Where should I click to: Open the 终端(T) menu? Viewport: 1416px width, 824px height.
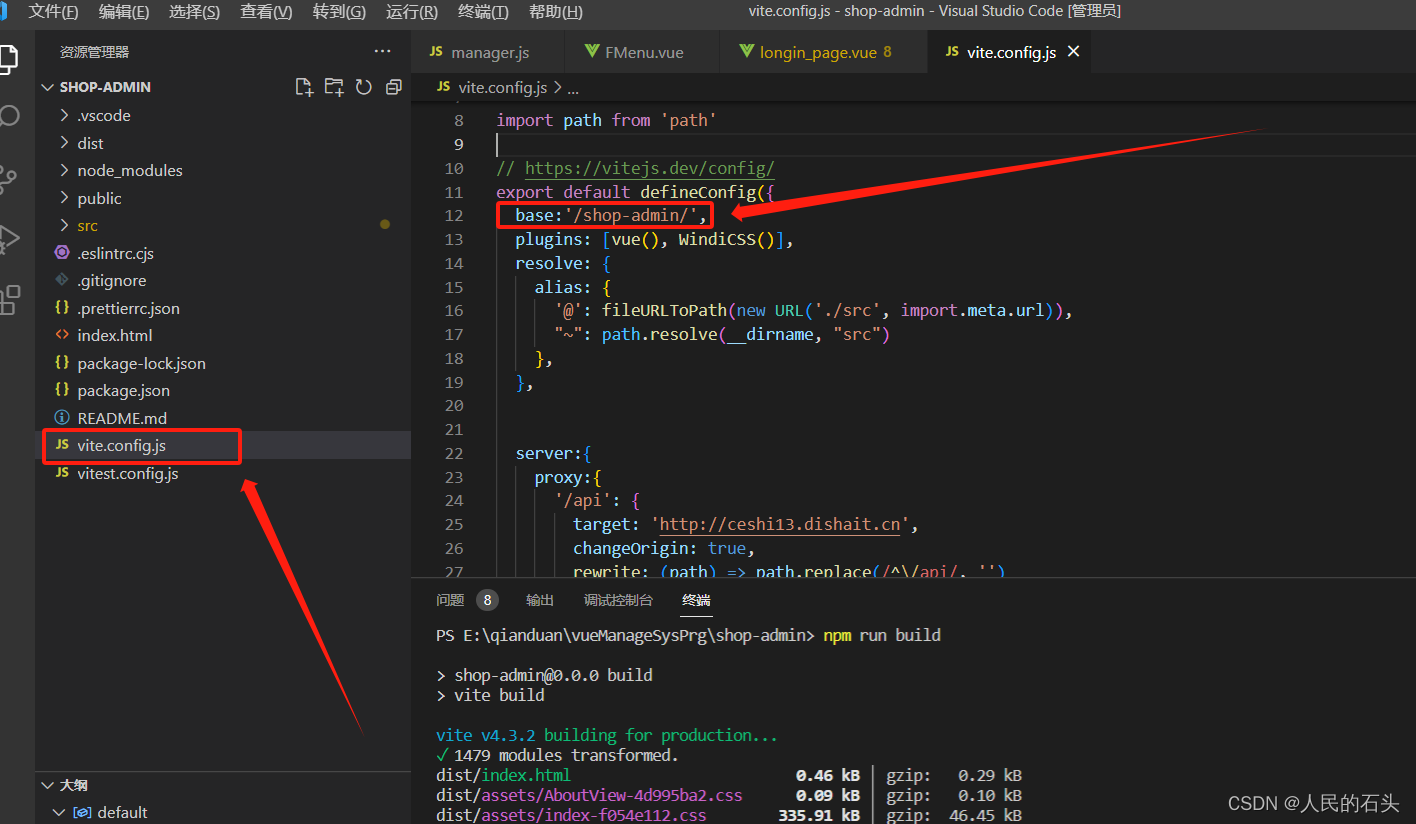pos(483,12)
